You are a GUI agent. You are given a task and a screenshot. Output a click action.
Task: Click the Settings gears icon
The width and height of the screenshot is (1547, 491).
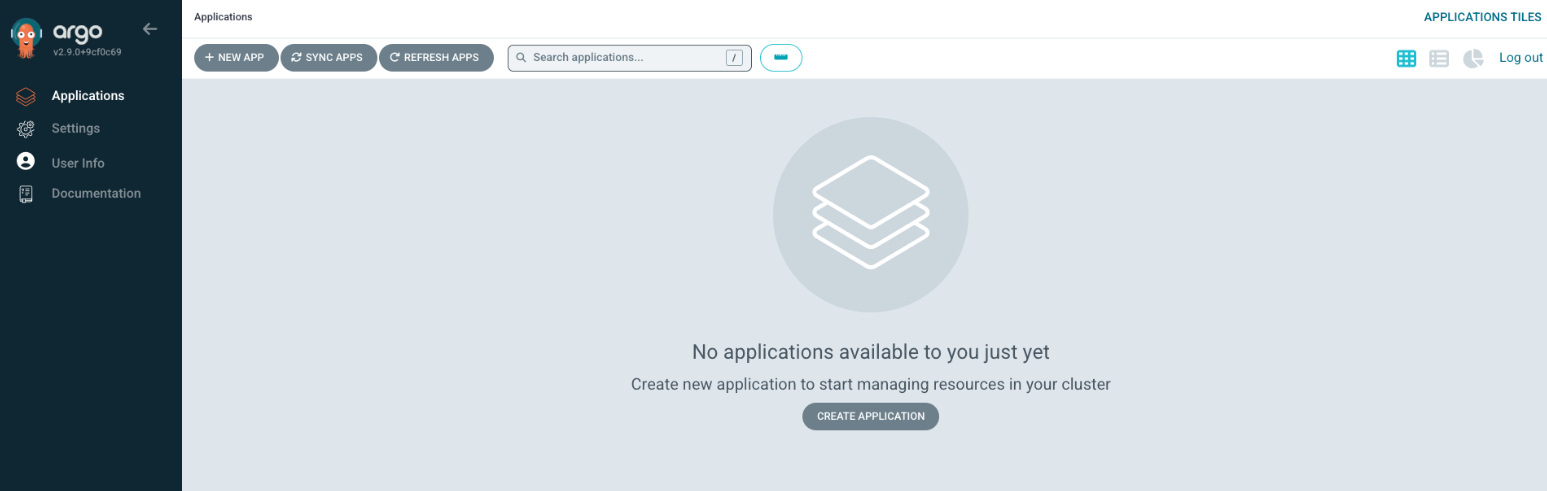click(26, 129)
